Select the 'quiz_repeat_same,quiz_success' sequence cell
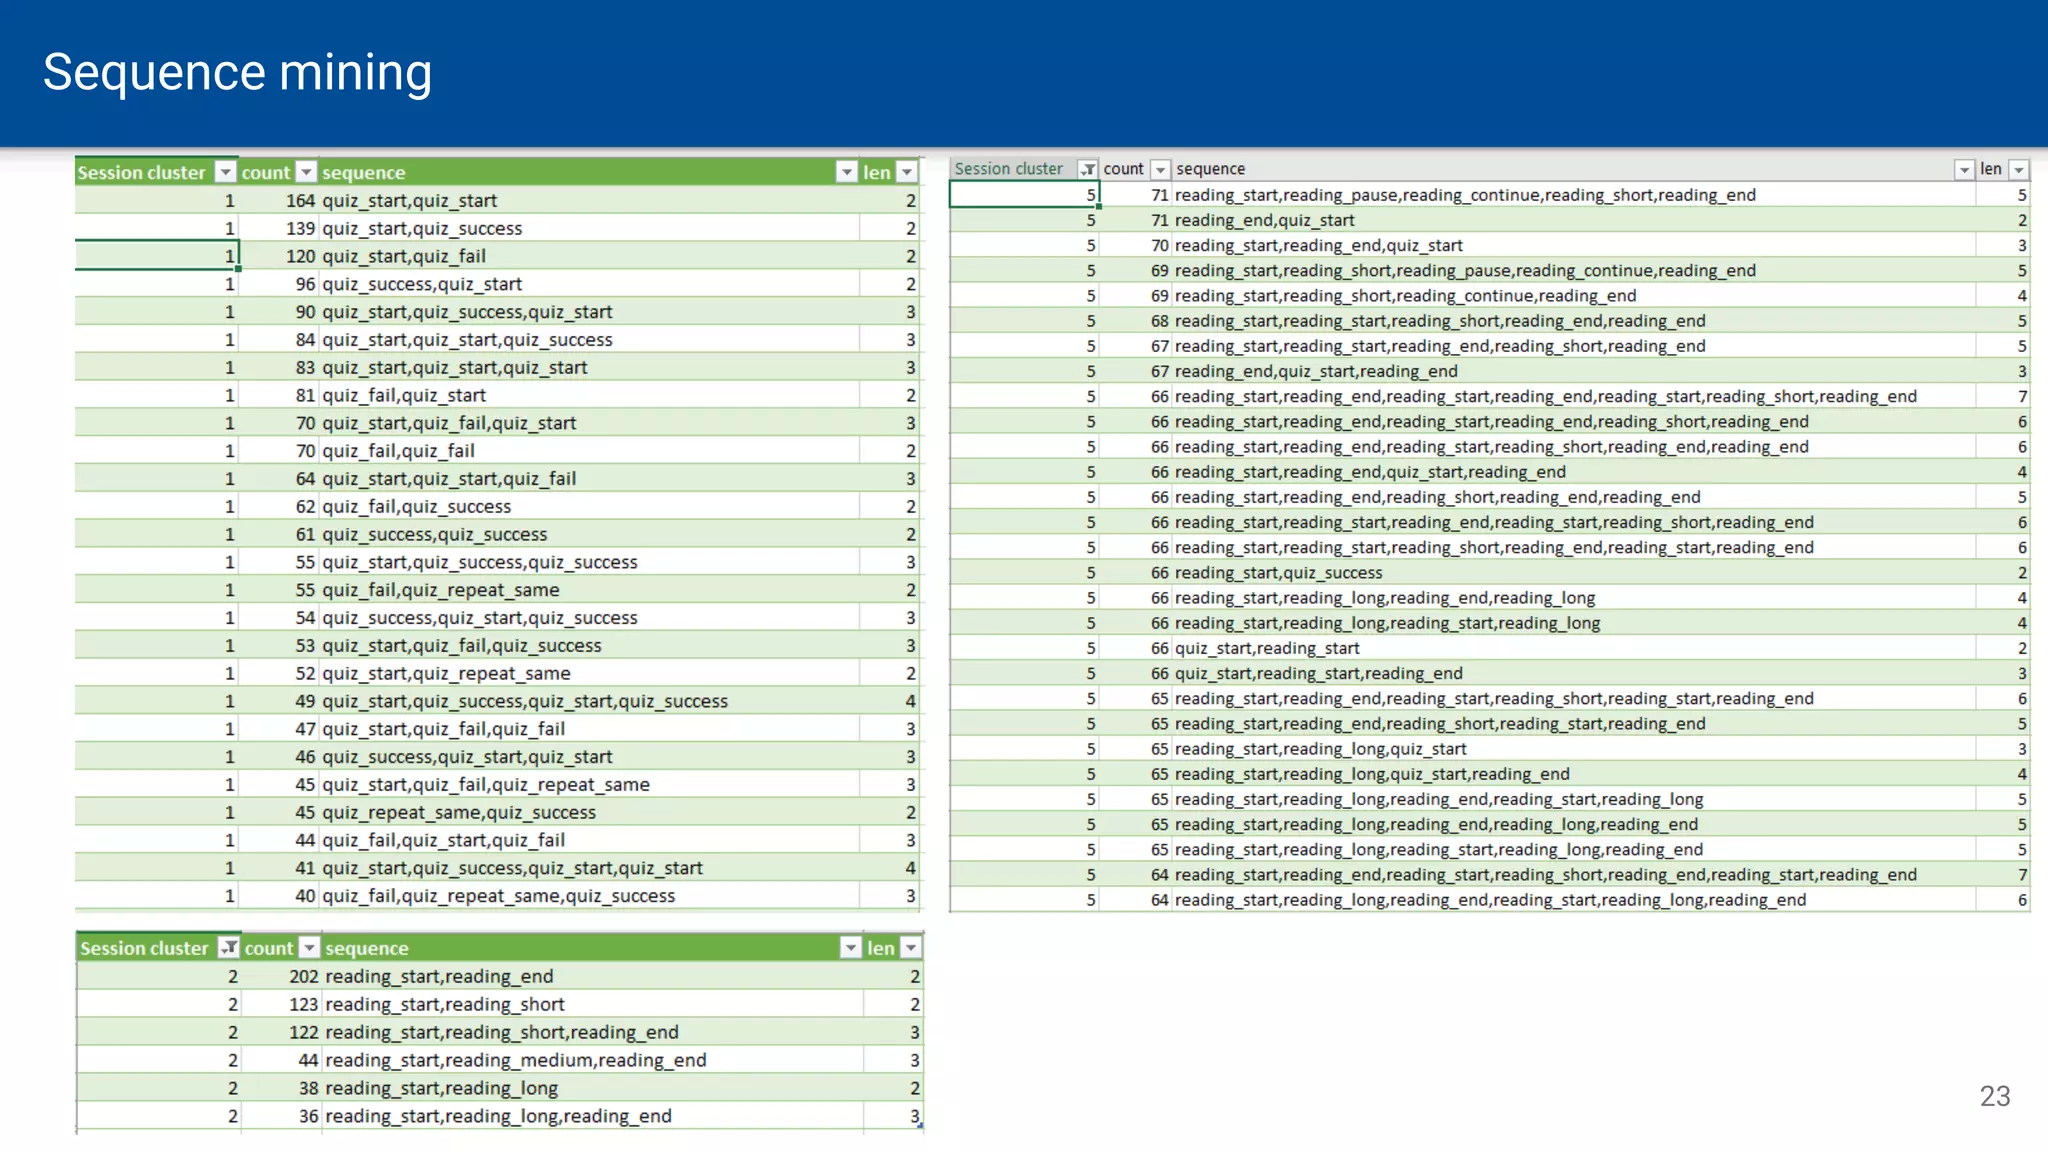The width and height of the screenshot is (2048, 1152). tap(589, 812)
